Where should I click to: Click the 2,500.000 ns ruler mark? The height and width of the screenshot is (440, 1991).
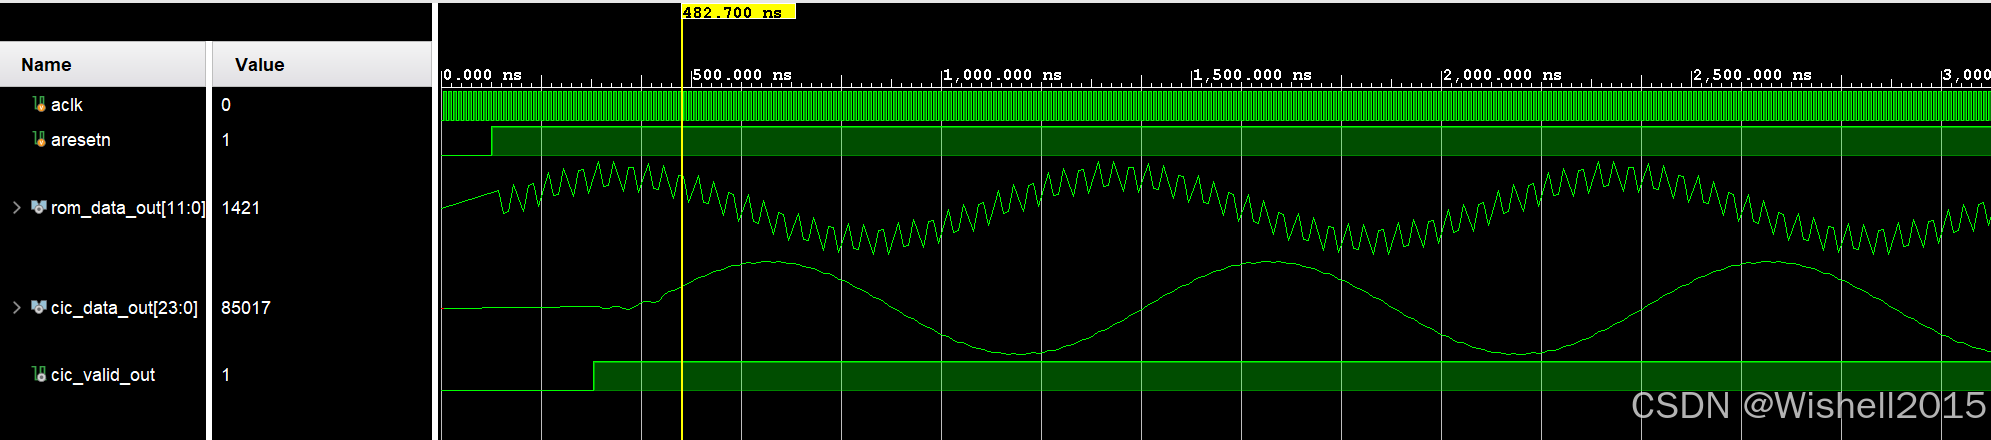pos(1752,75)
